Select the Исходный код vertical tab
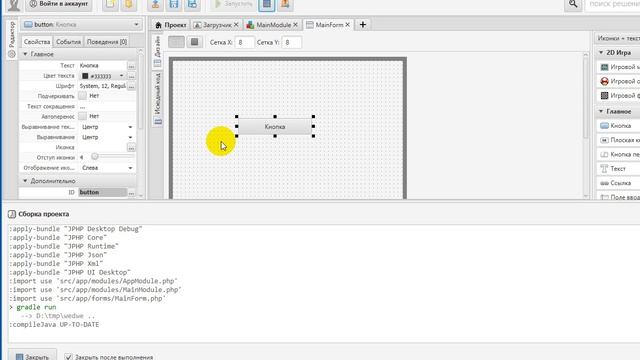This screenshot has width=640, height=360. (x=158, y=99)
